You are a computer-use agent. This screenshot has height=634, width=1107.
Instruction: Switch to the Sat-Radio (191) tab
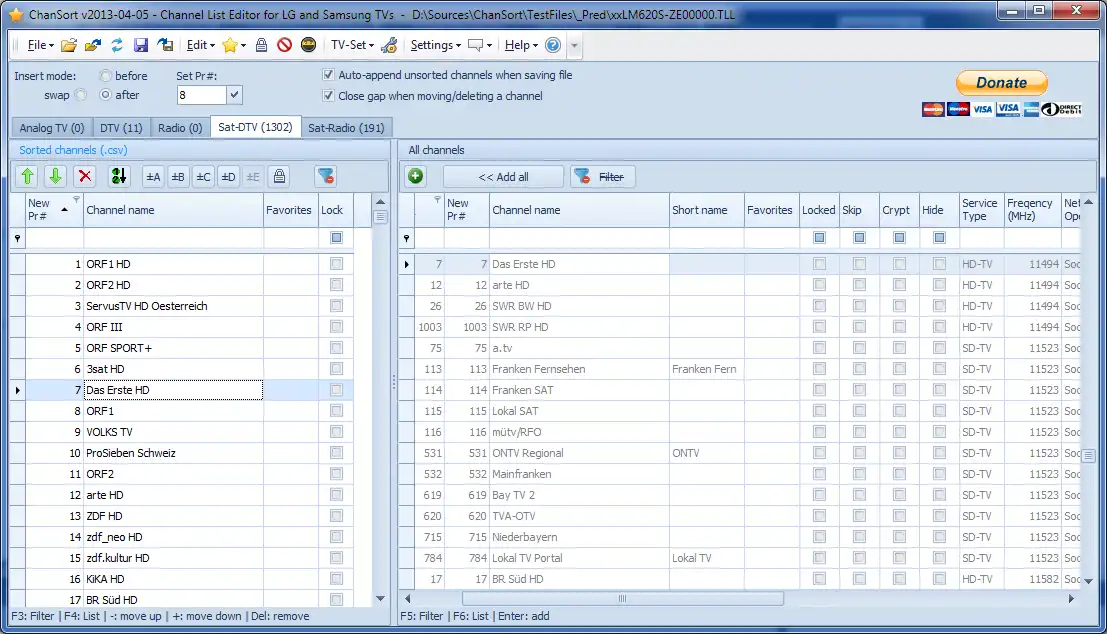pyautogui.click(x=346, y=128)
